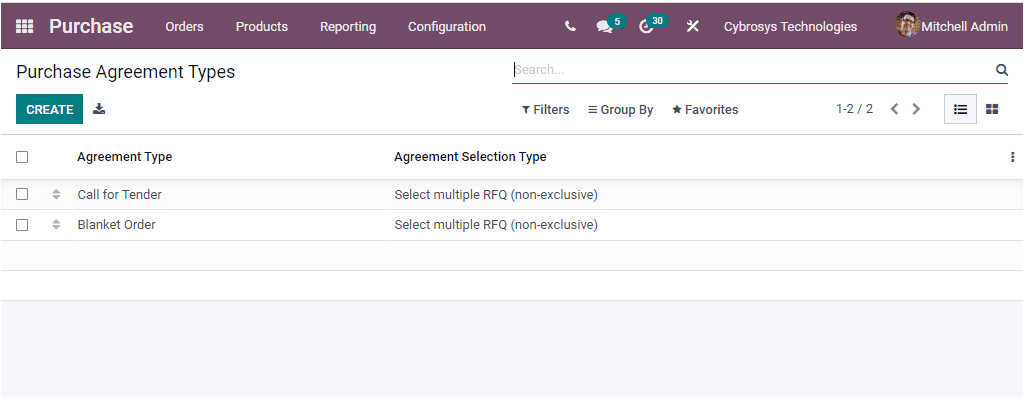The height and width of the screenshot is (398, 1024).
Task: Click Blanket Order's Select multiple RFQ cell
Action: pos(496,225)
